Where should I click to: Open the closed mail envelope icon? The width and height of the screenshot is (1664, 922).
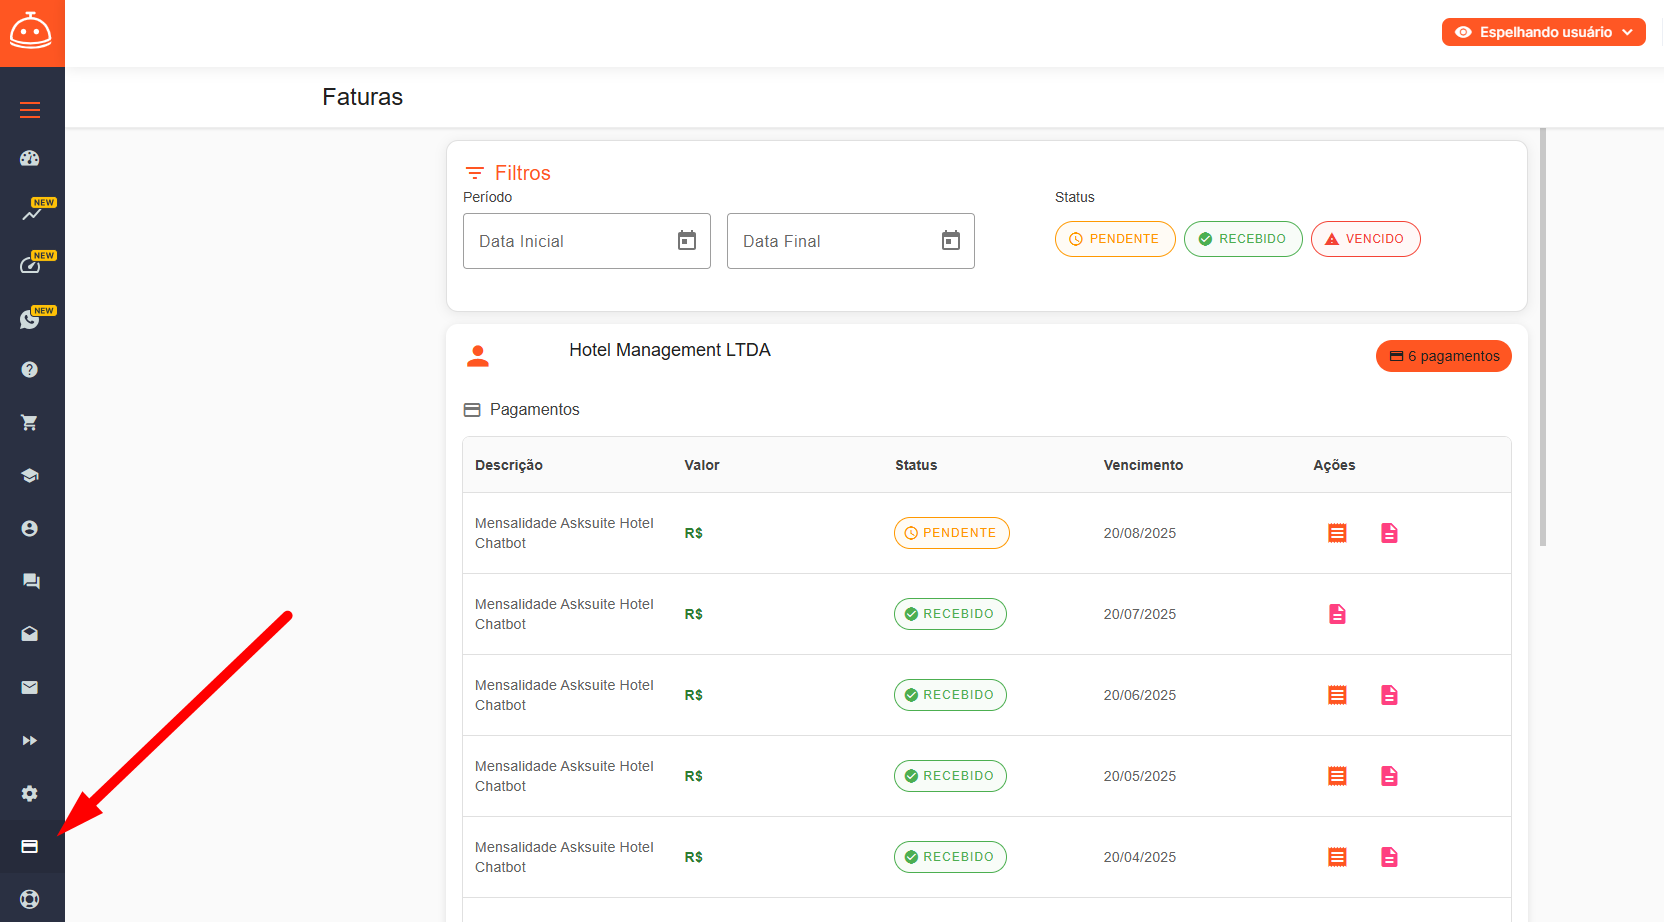pyautogui.click(x=30, y=687)
